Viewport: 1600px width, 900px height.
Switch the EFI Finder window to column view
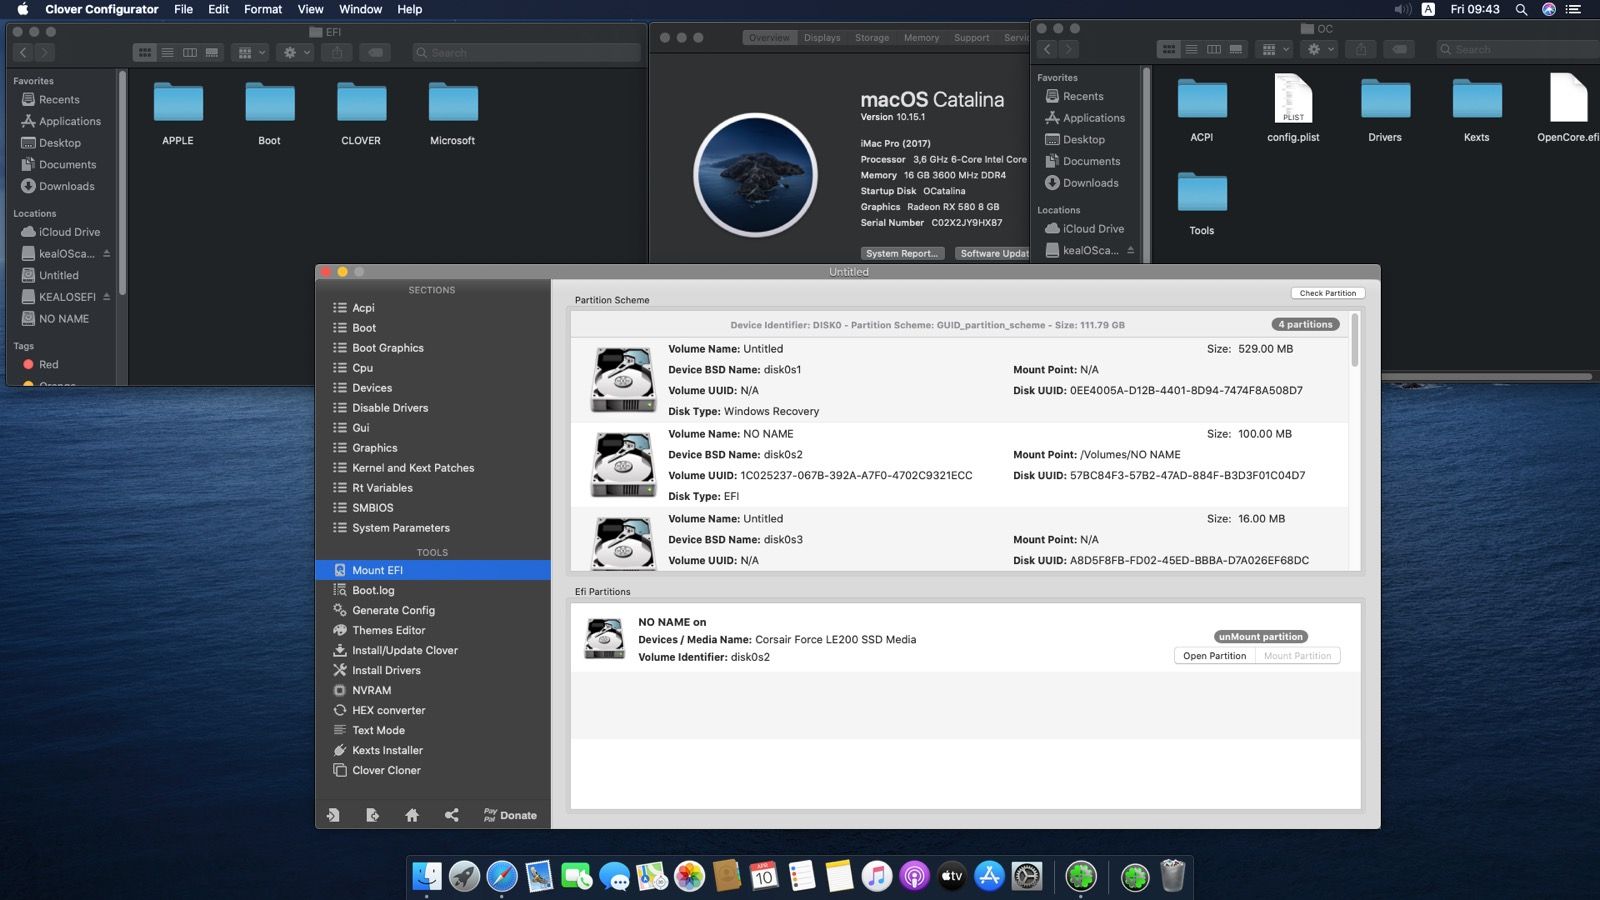point(189,53)
